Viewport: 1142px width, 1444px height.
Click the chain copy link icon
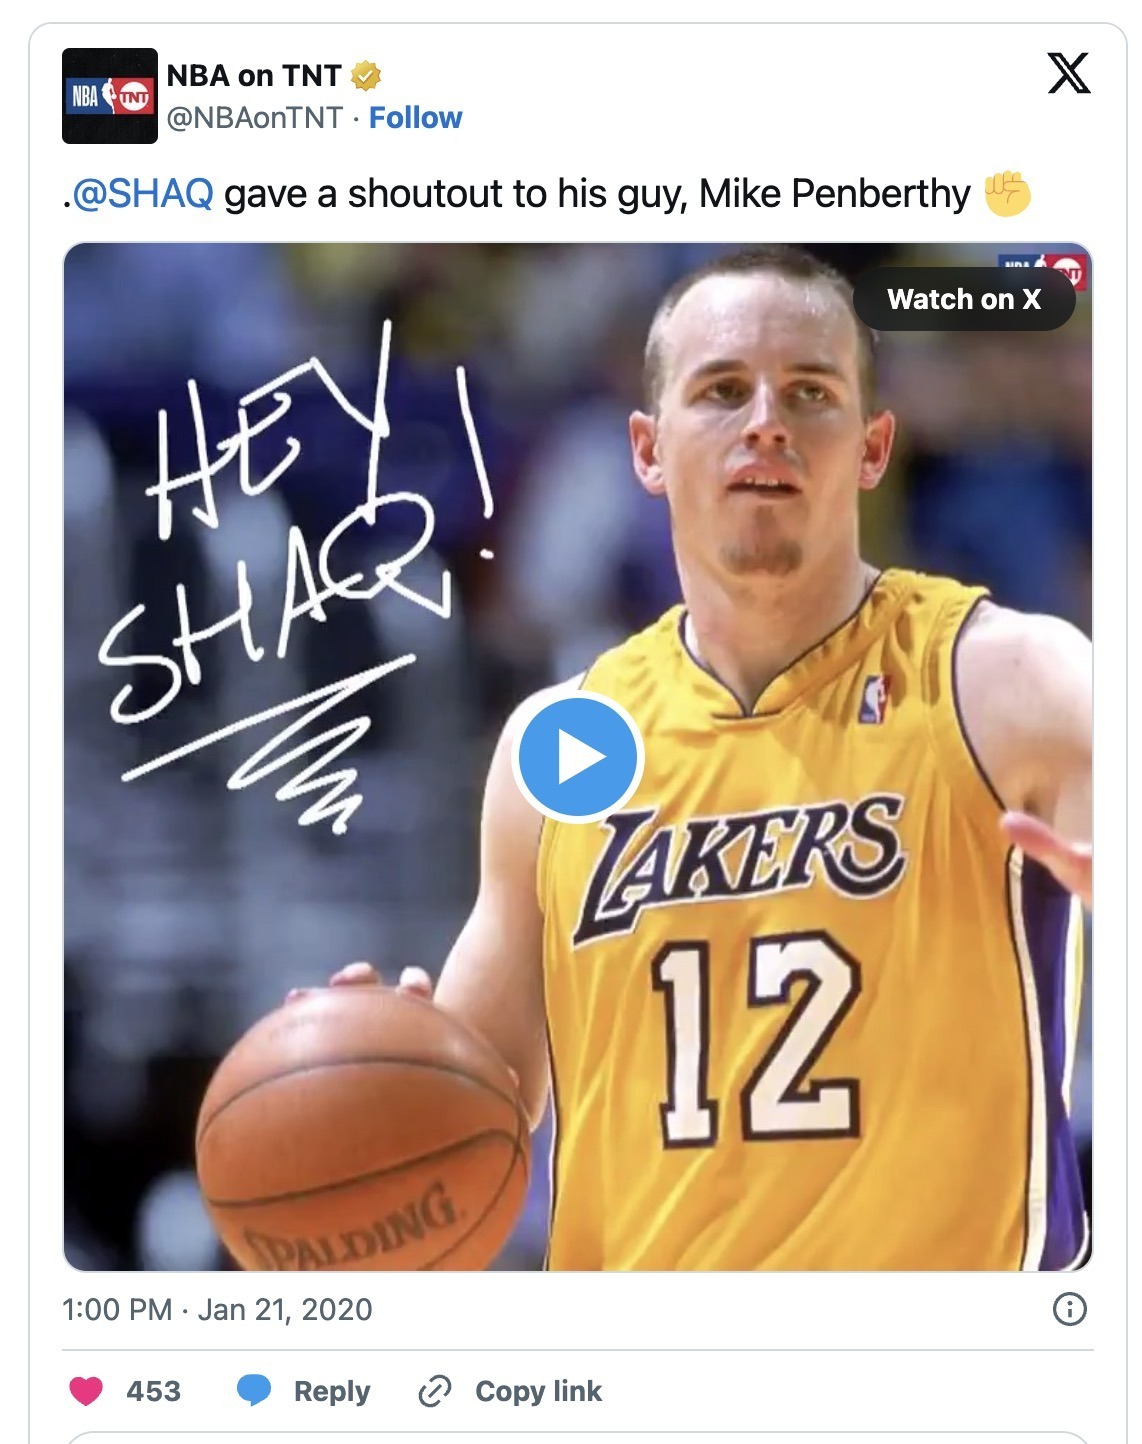(x=435, y=1391)
